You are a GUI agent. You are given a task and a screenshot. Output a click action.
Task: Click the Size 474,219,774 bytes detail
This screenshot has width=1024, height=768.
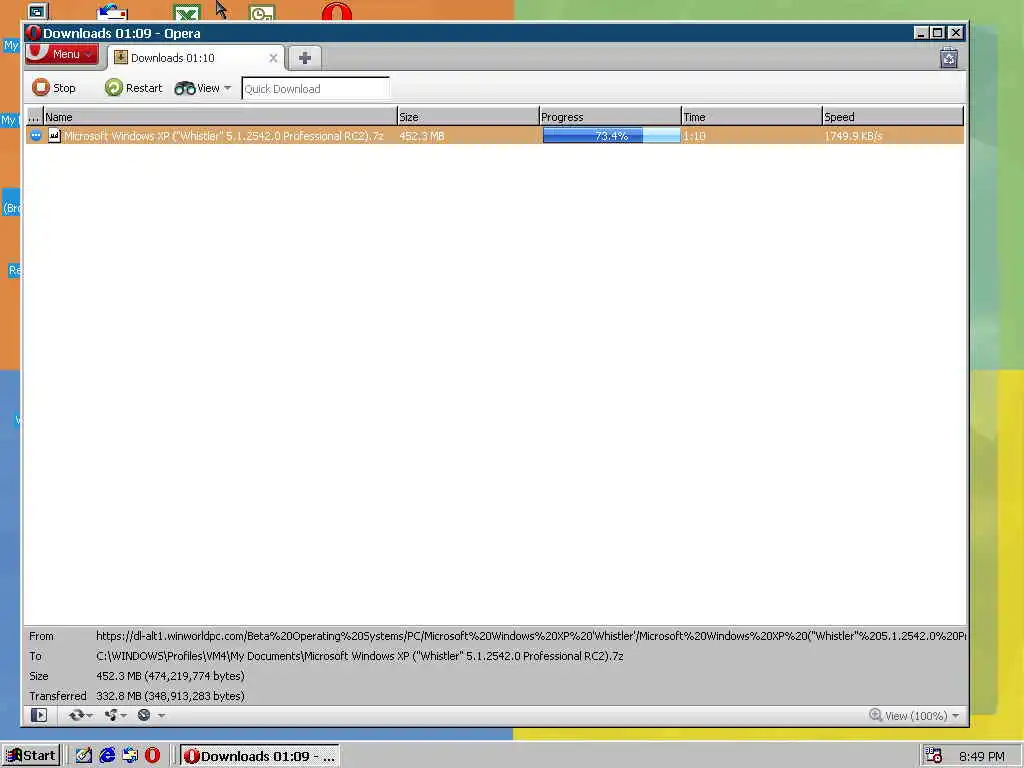(x=170, y=676)
